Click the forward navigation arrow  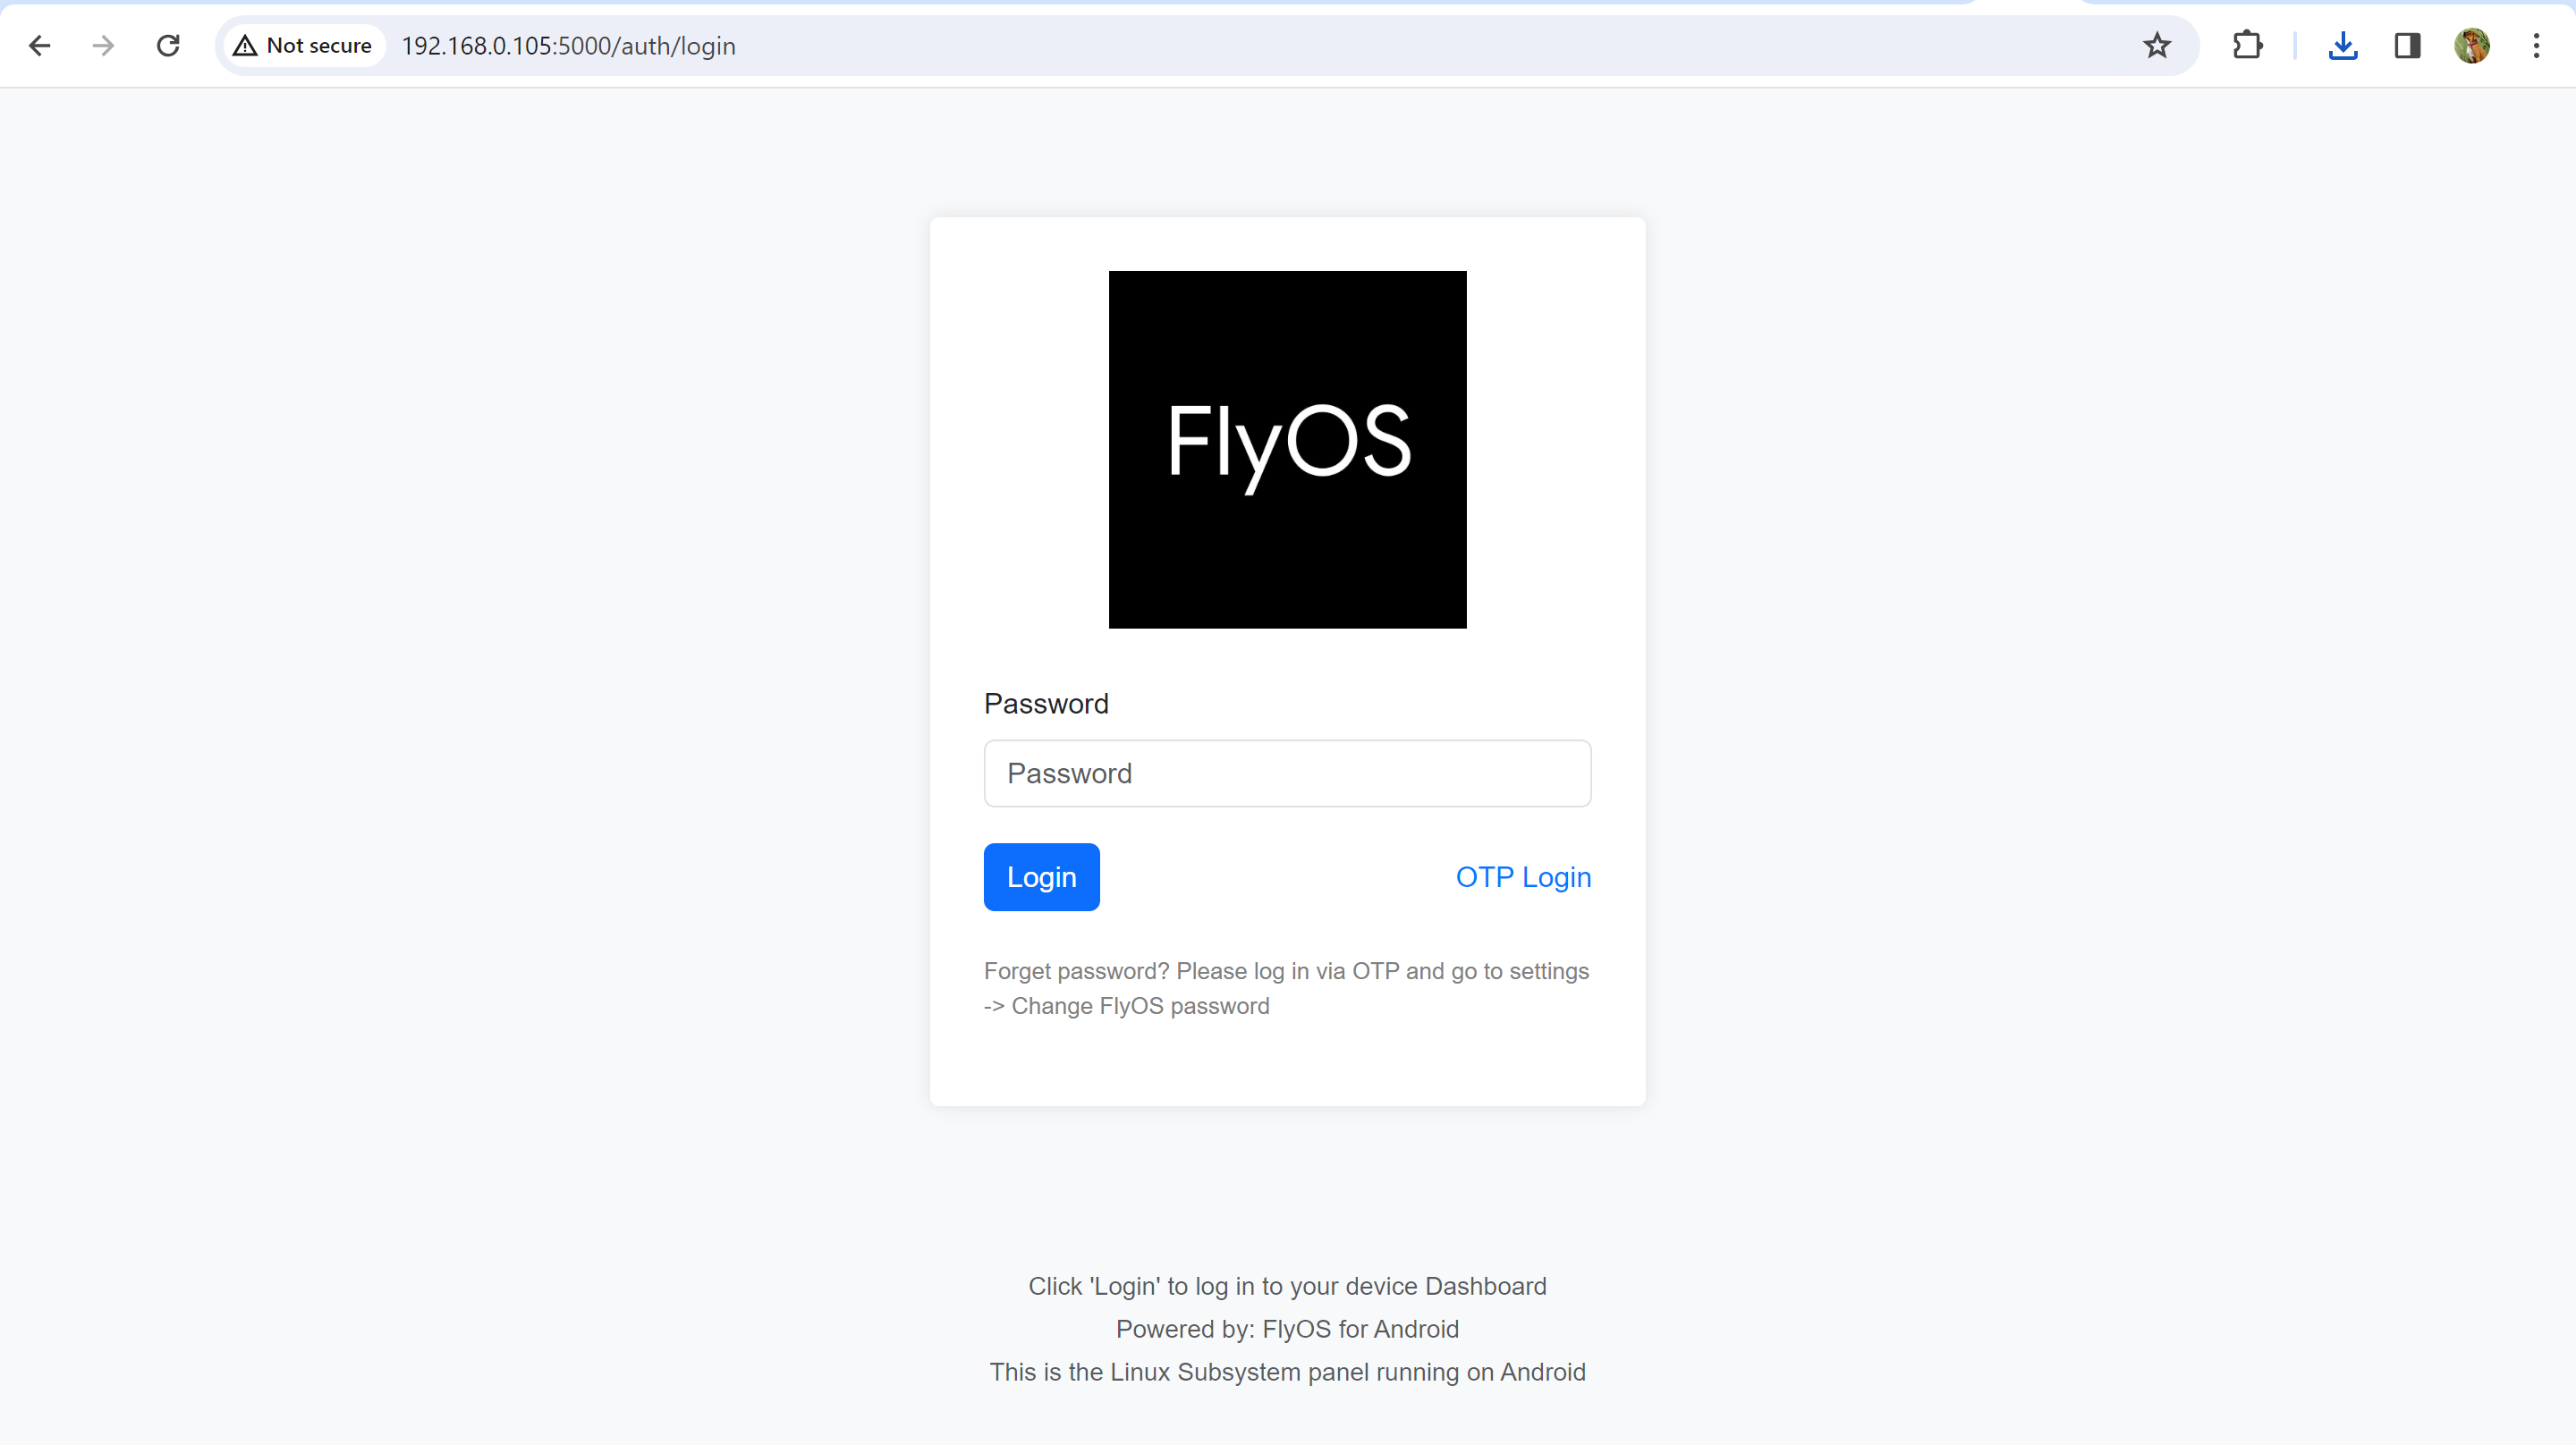103,45
